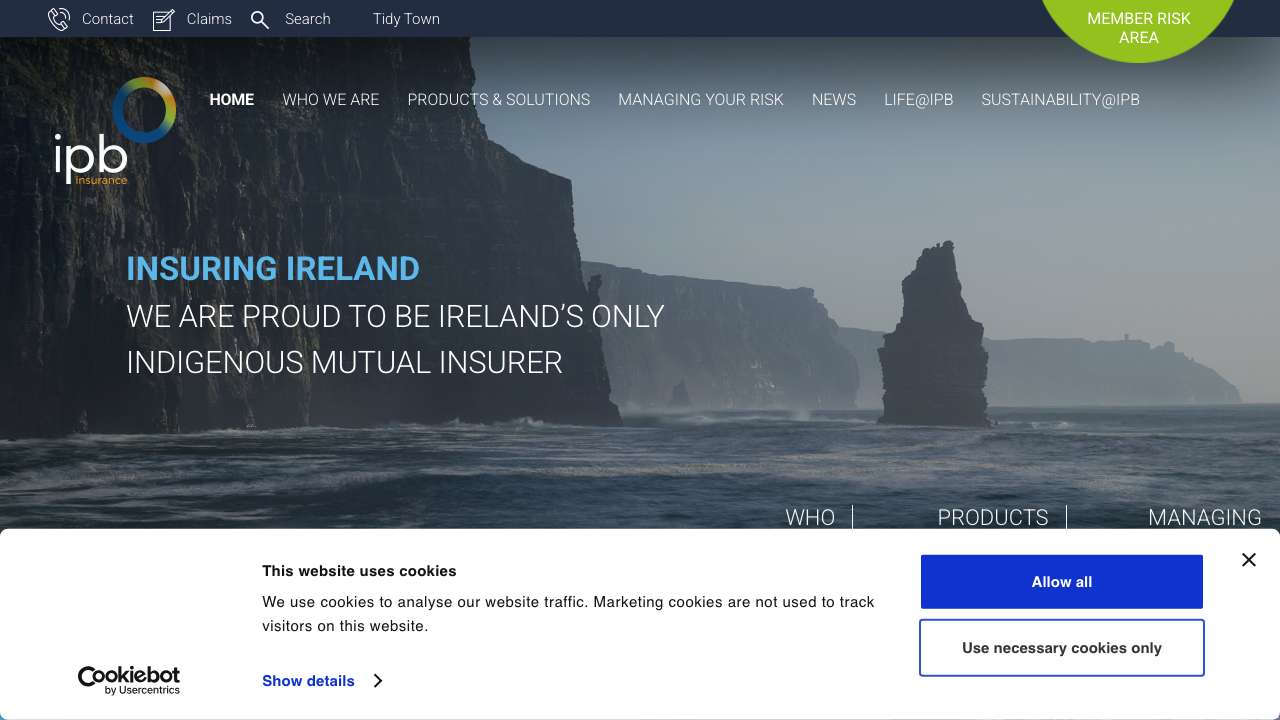The width and height of the screenshot is (1280, 720).
Task: Click the Contact phone icon
Action: click(59, 19)
